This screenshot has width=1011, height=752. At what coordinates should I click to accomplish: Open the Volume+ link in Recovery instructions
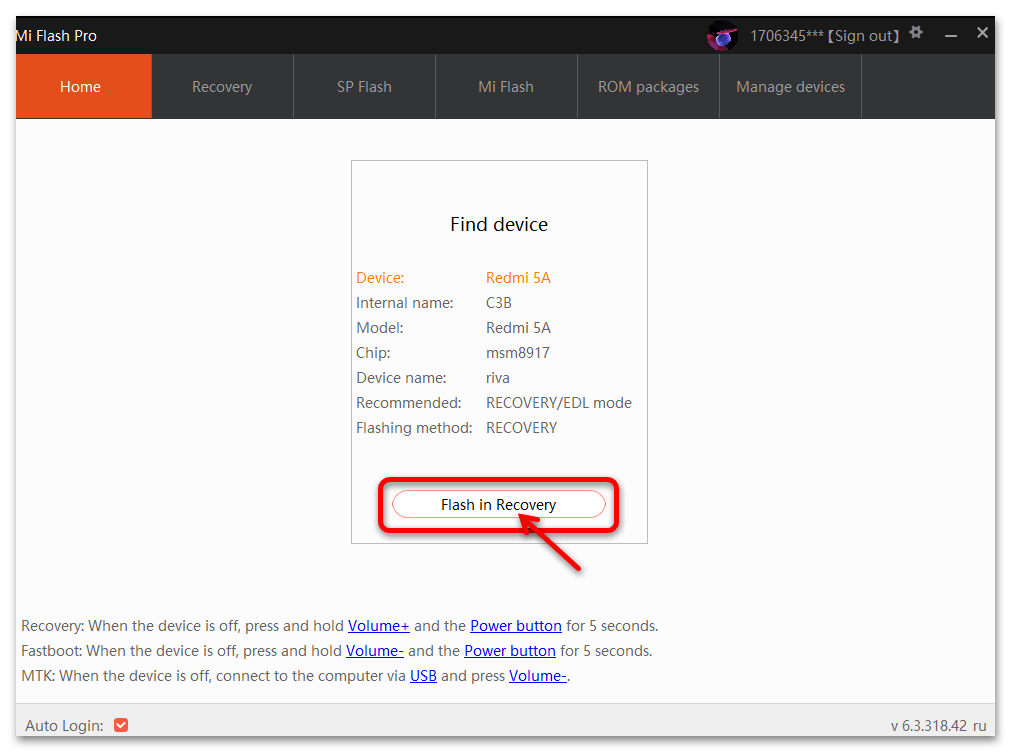pyautogui.click(x=378, y=626)
